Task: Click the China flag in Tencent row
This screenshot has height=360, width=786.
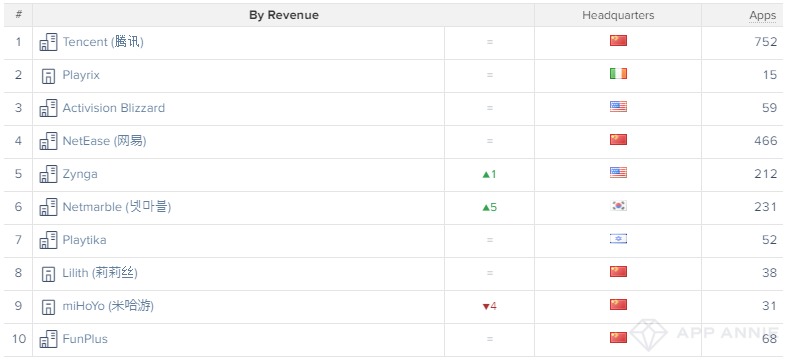Action: [618, 41]
